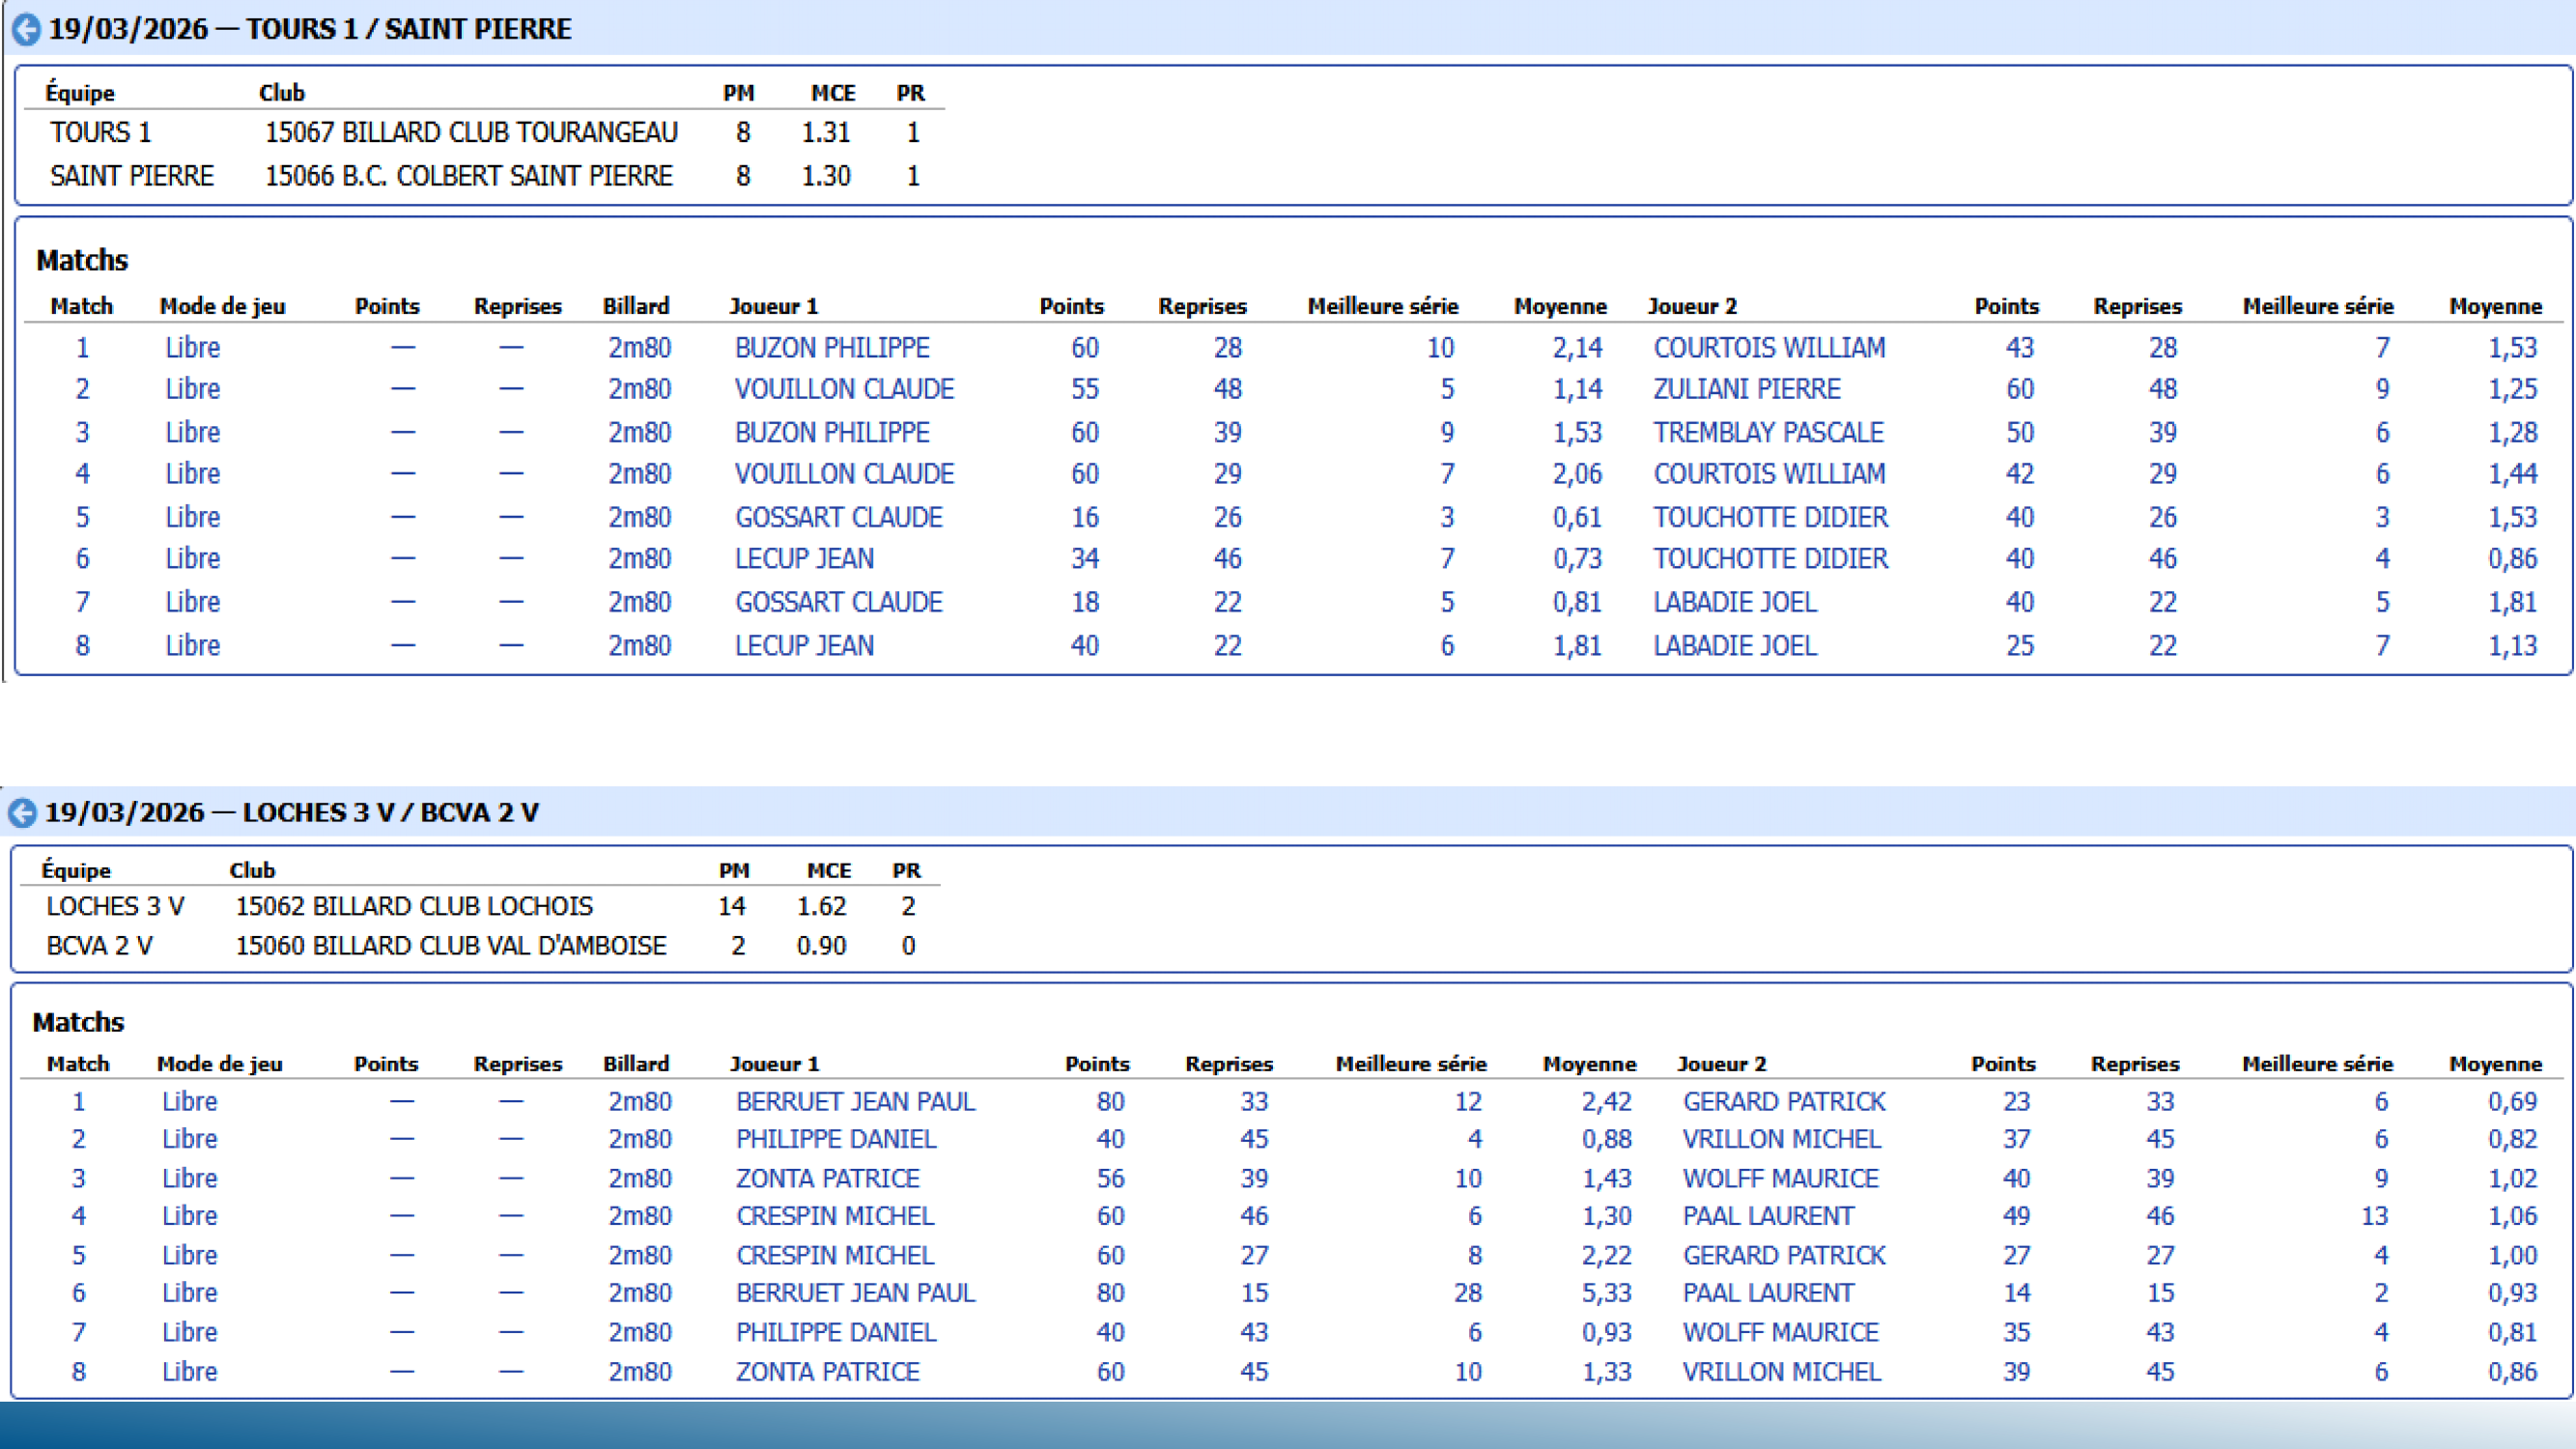Sort by the Reprises column header
The image size is (2576, 1449).
coord(1203,307)
